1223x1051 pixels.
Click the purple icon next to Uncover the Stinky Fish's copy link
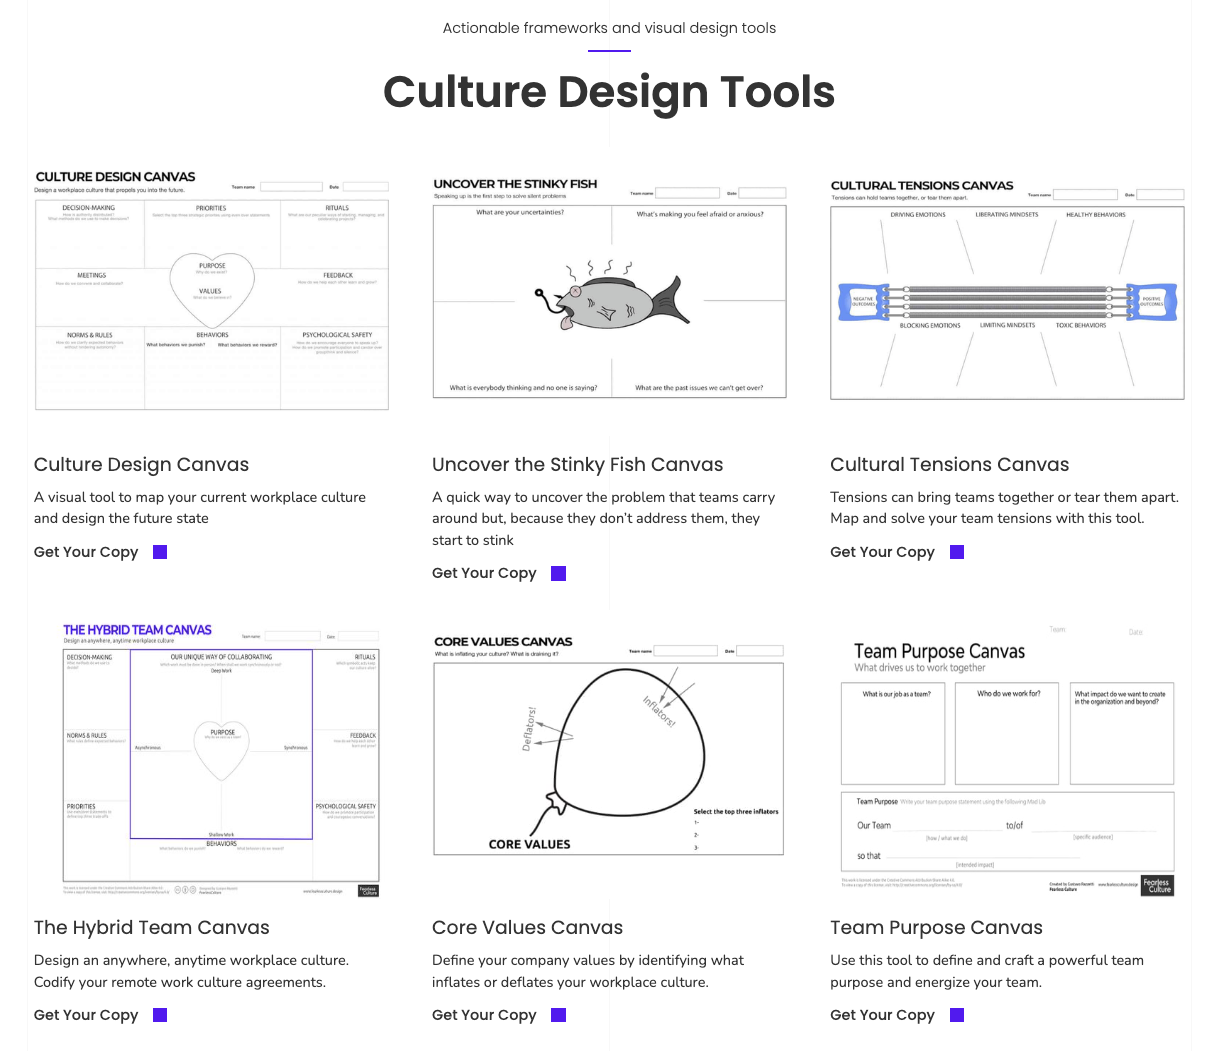coord(558,573)
